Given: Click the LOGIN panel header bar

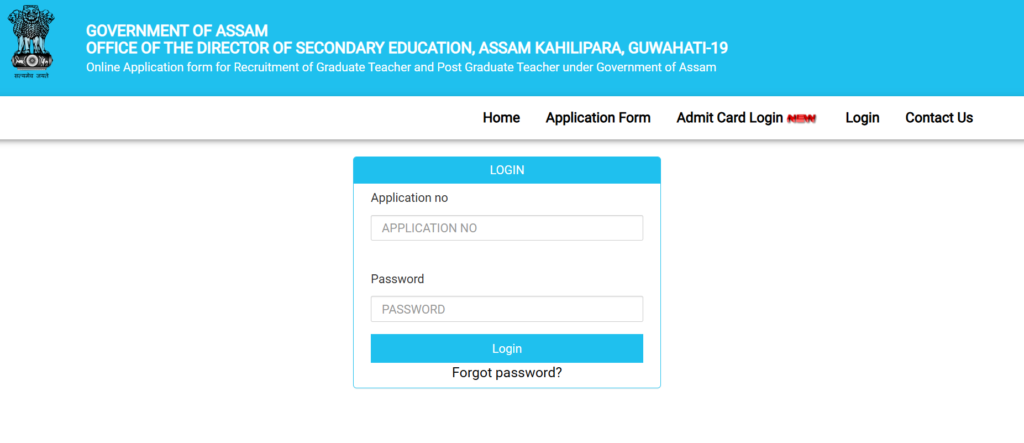Looking at the screenshot, I should click(507, 170).
